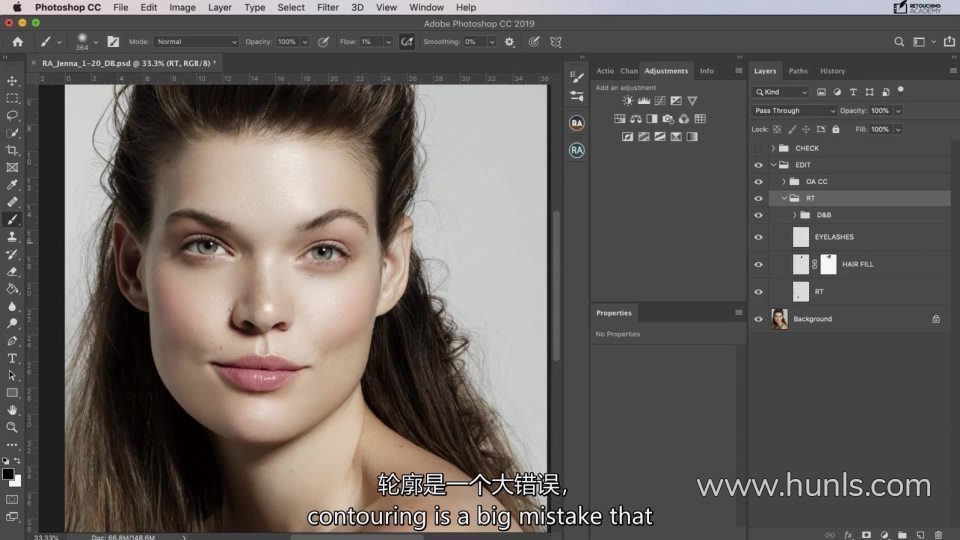This screenshot has height=540, width=960.
Task: Open the Window menu
Action: pos(426,7)
